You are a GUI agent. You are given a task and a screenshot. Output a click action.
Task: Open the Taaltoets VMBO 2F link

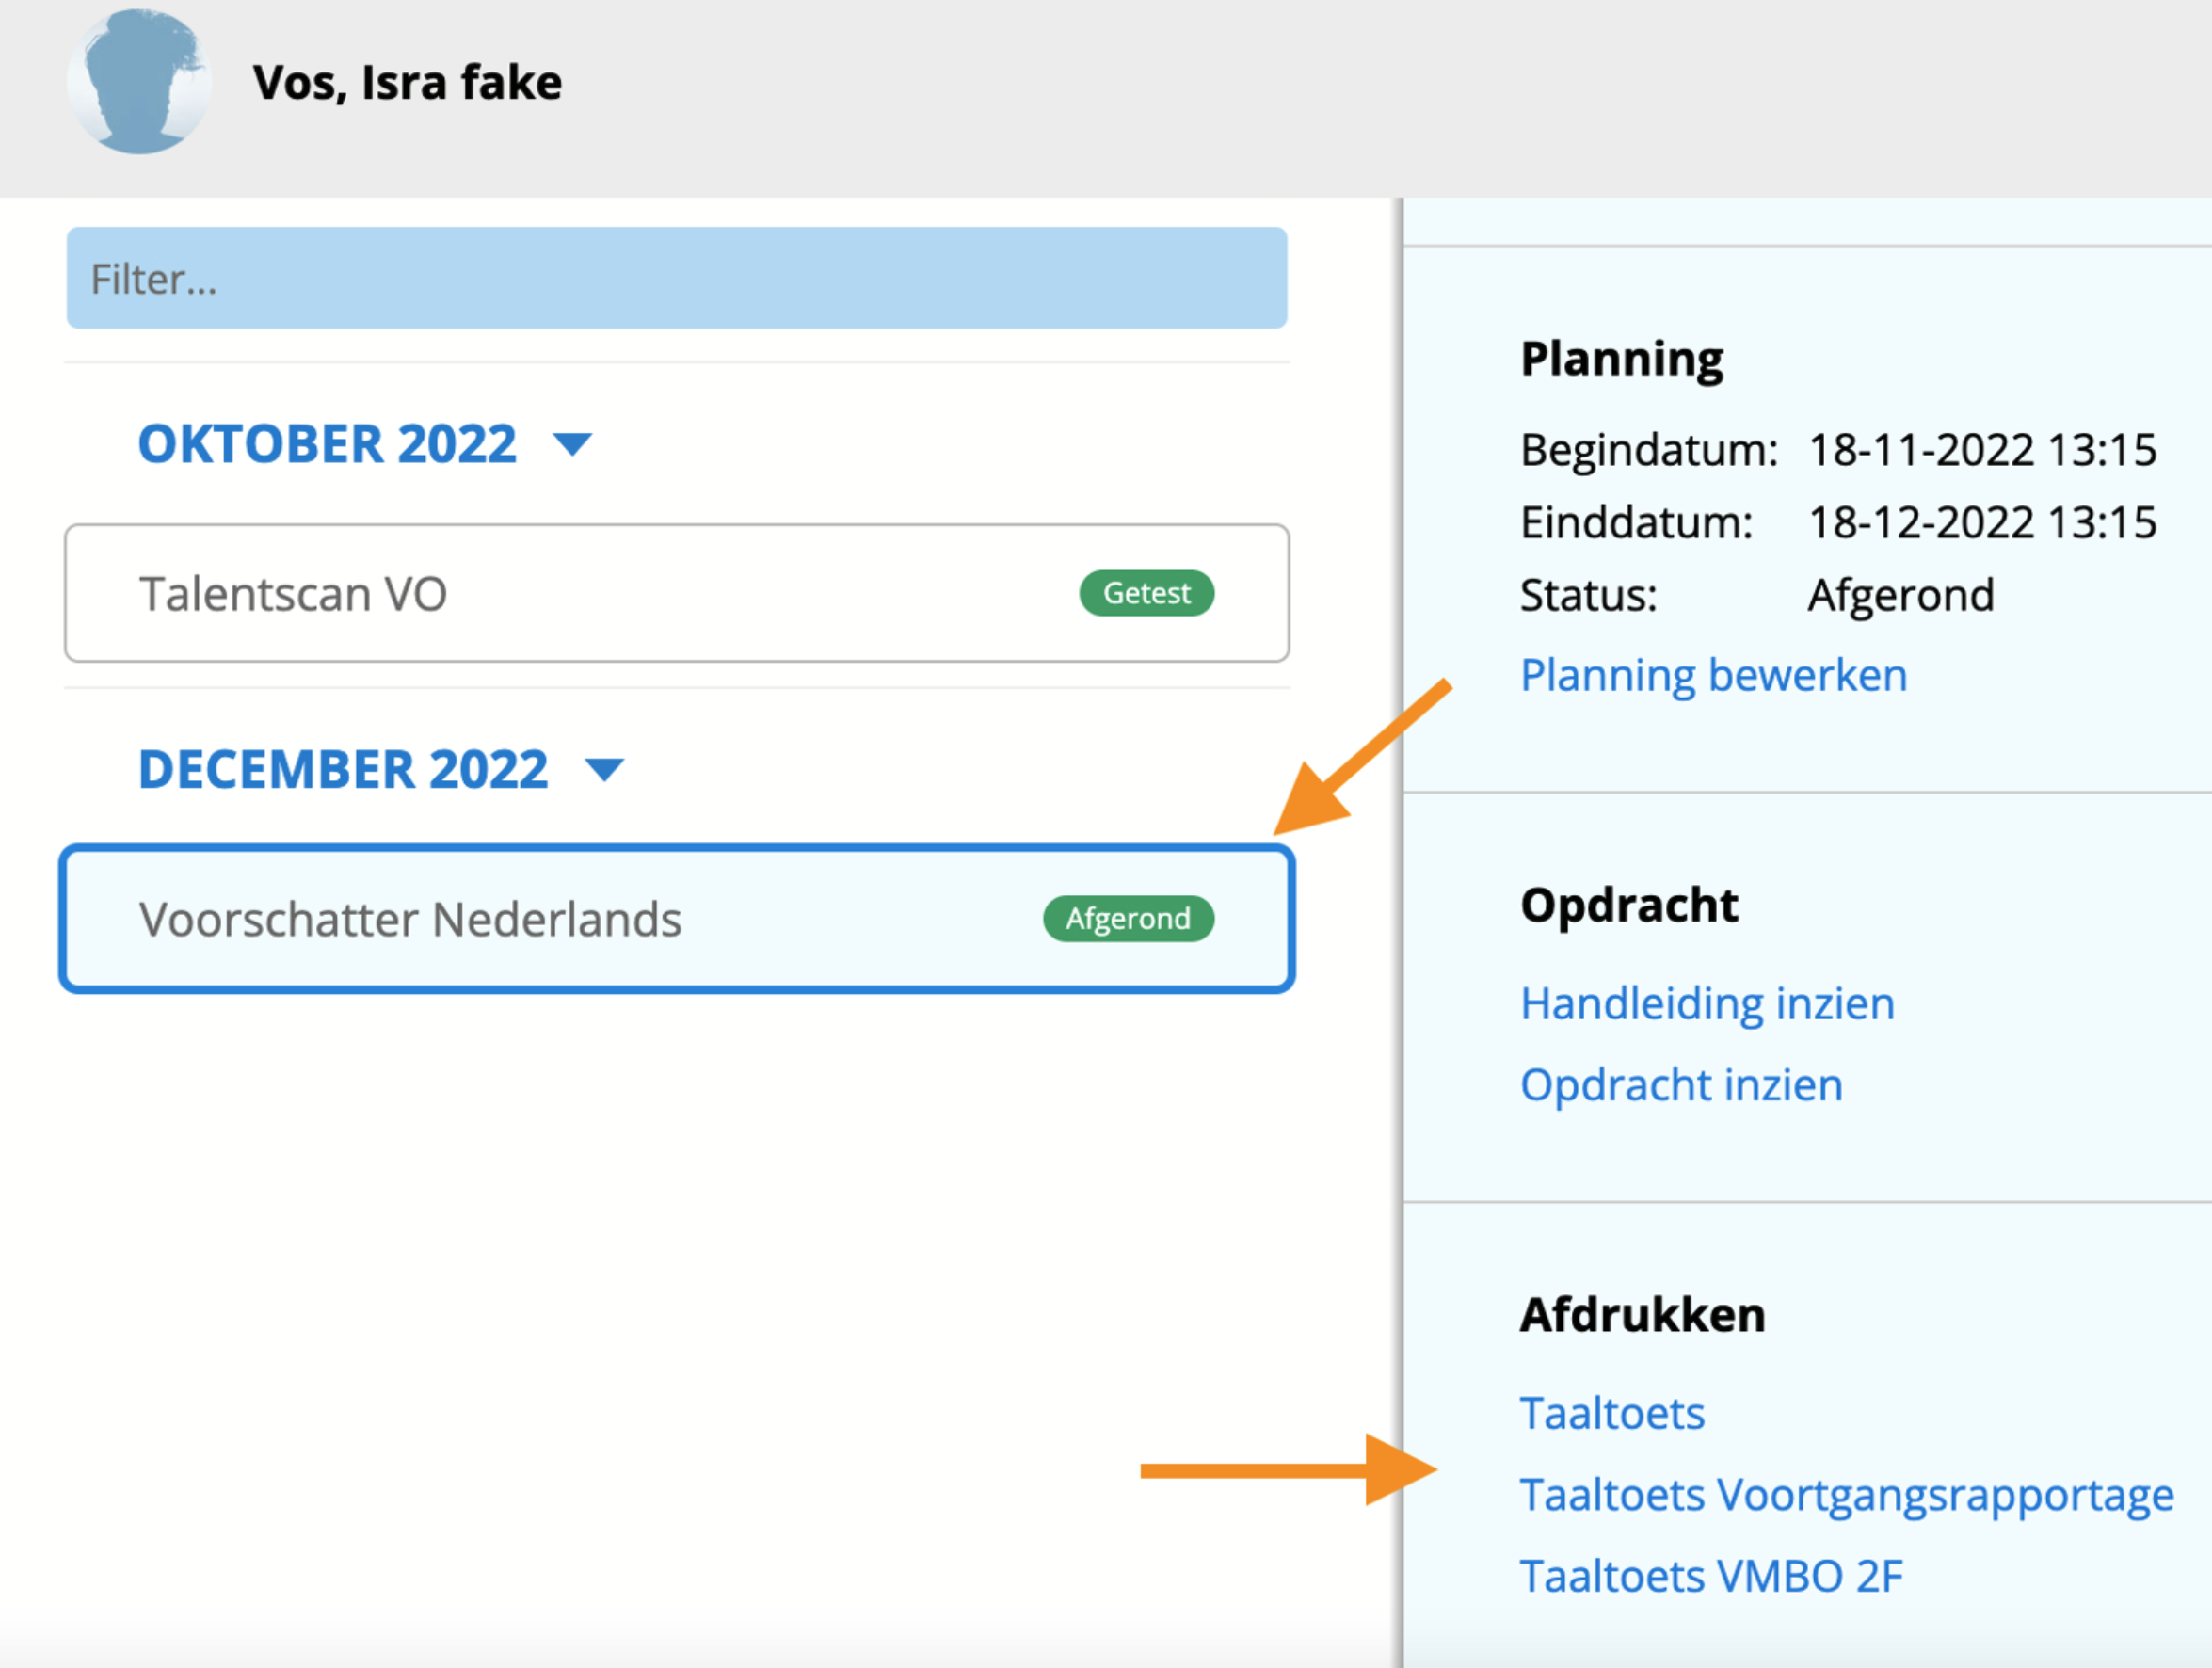[x=1711, y=1576]
